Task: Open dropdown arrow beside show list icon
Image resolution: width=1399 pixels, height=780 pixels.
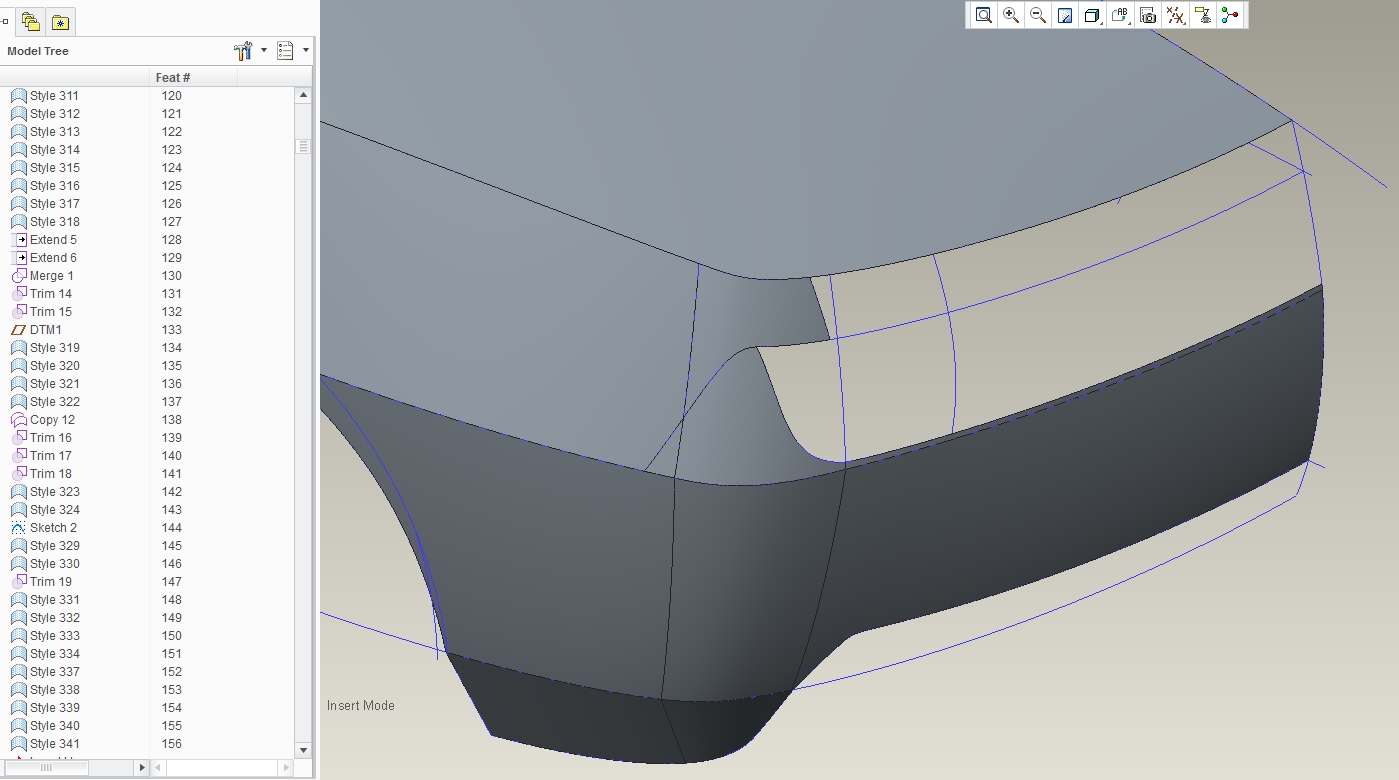Action: pos(306,50)
